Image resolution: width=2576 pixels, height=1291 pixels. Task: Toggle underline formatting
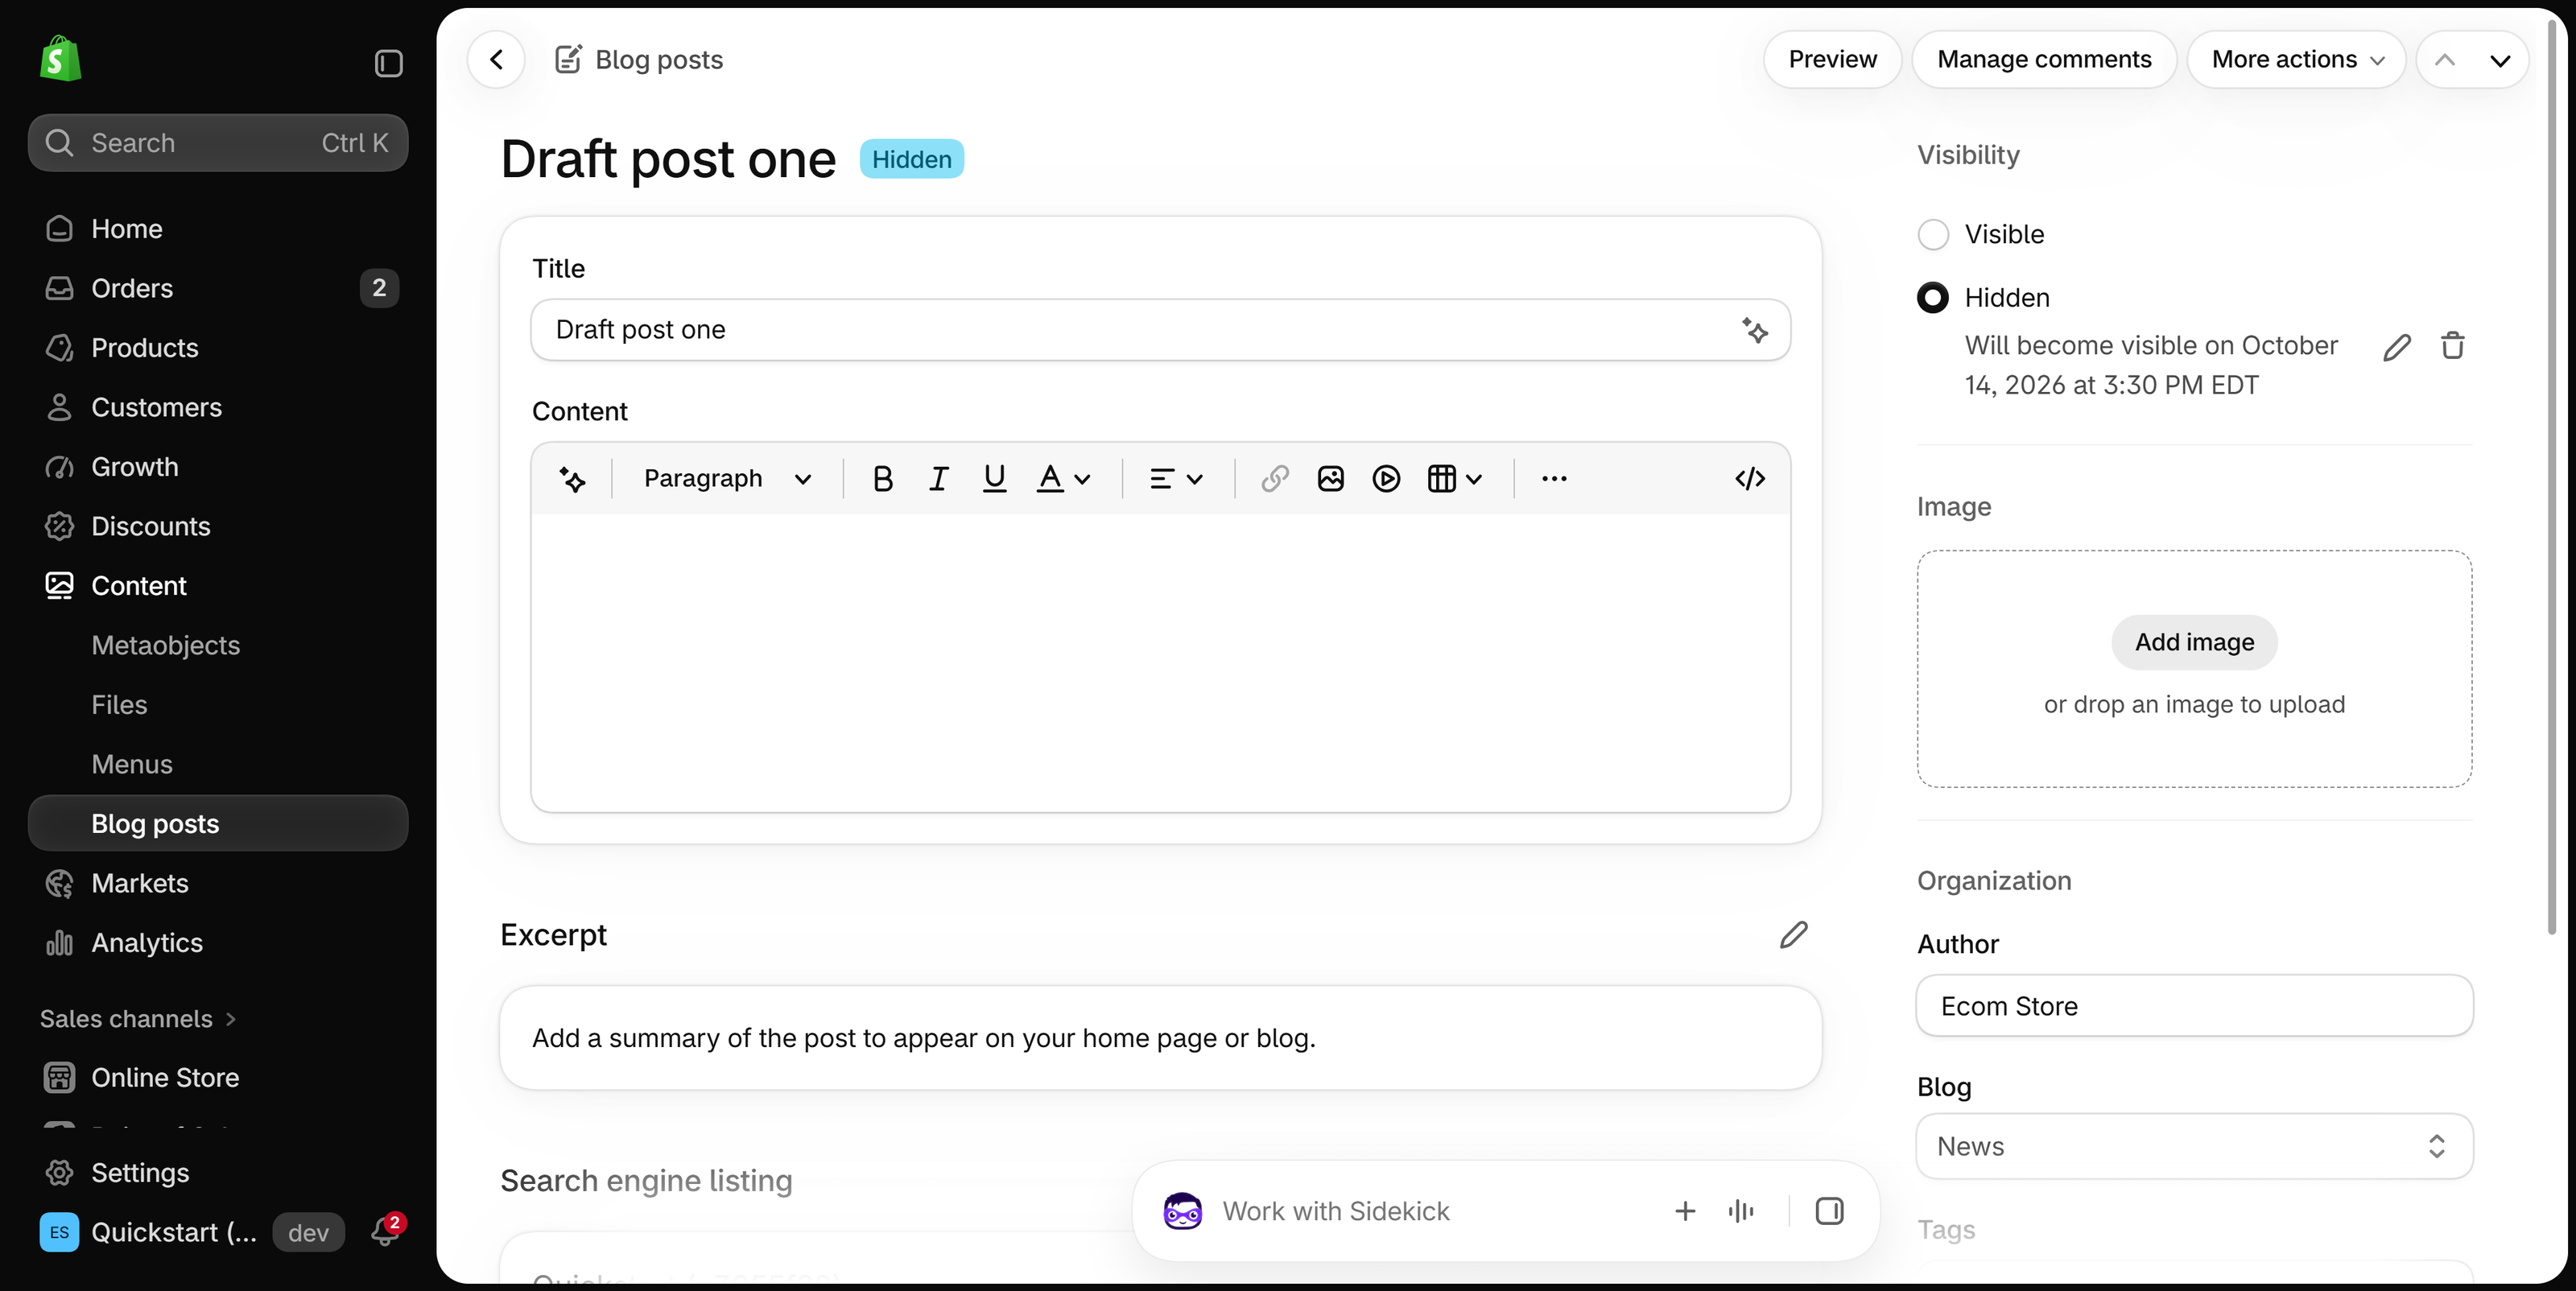[x=994, y=479]
